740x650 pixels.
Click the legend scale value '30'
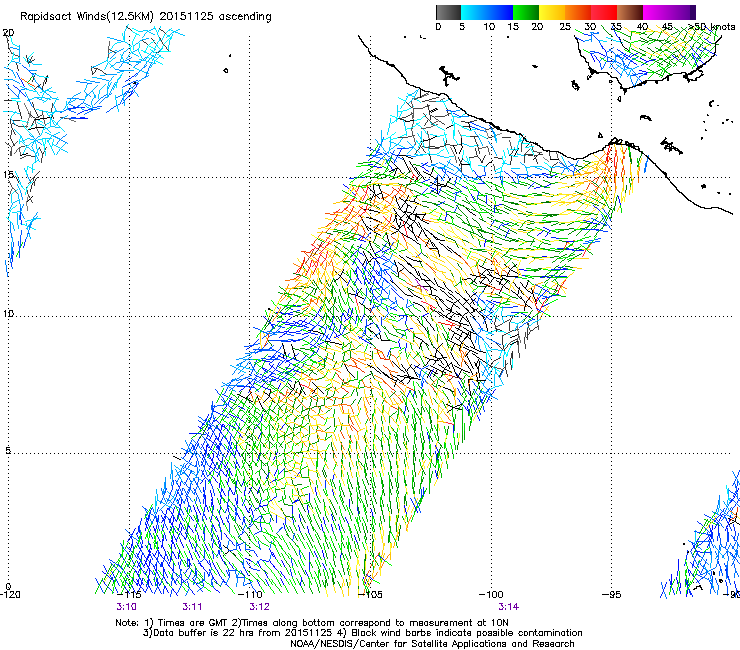click(590, 27)
